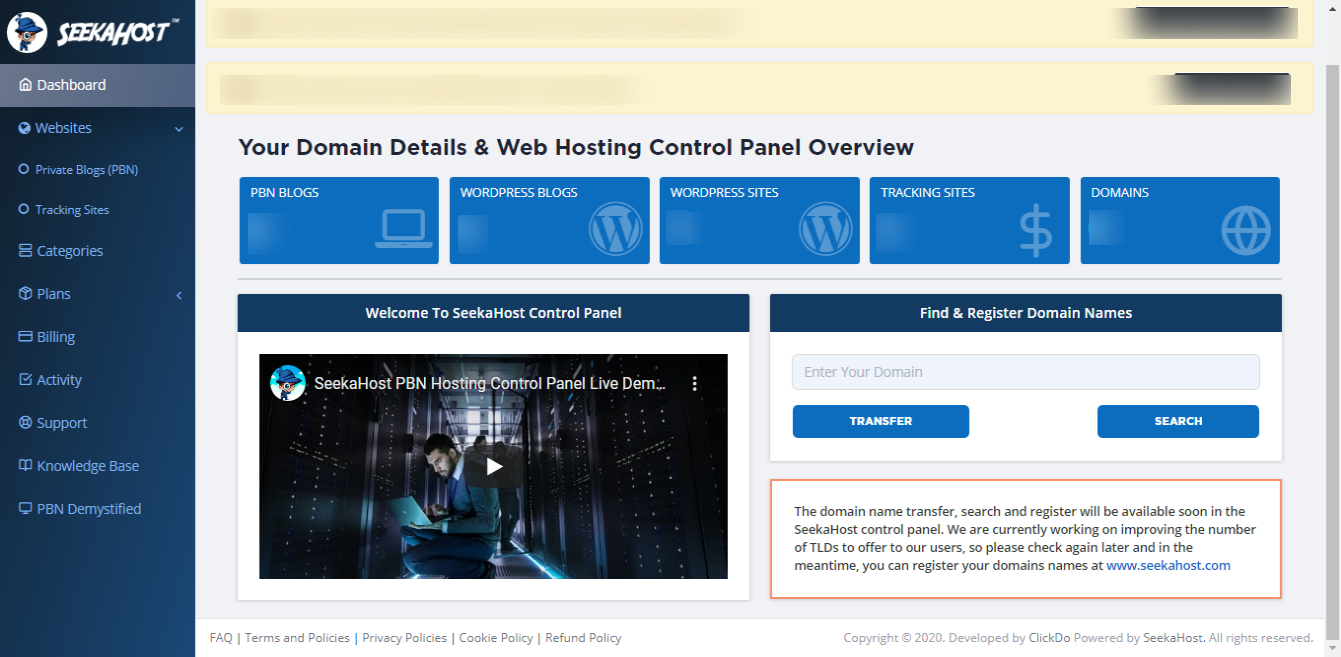Select Tracking Sites in sidebar

[x=72, y=210]
